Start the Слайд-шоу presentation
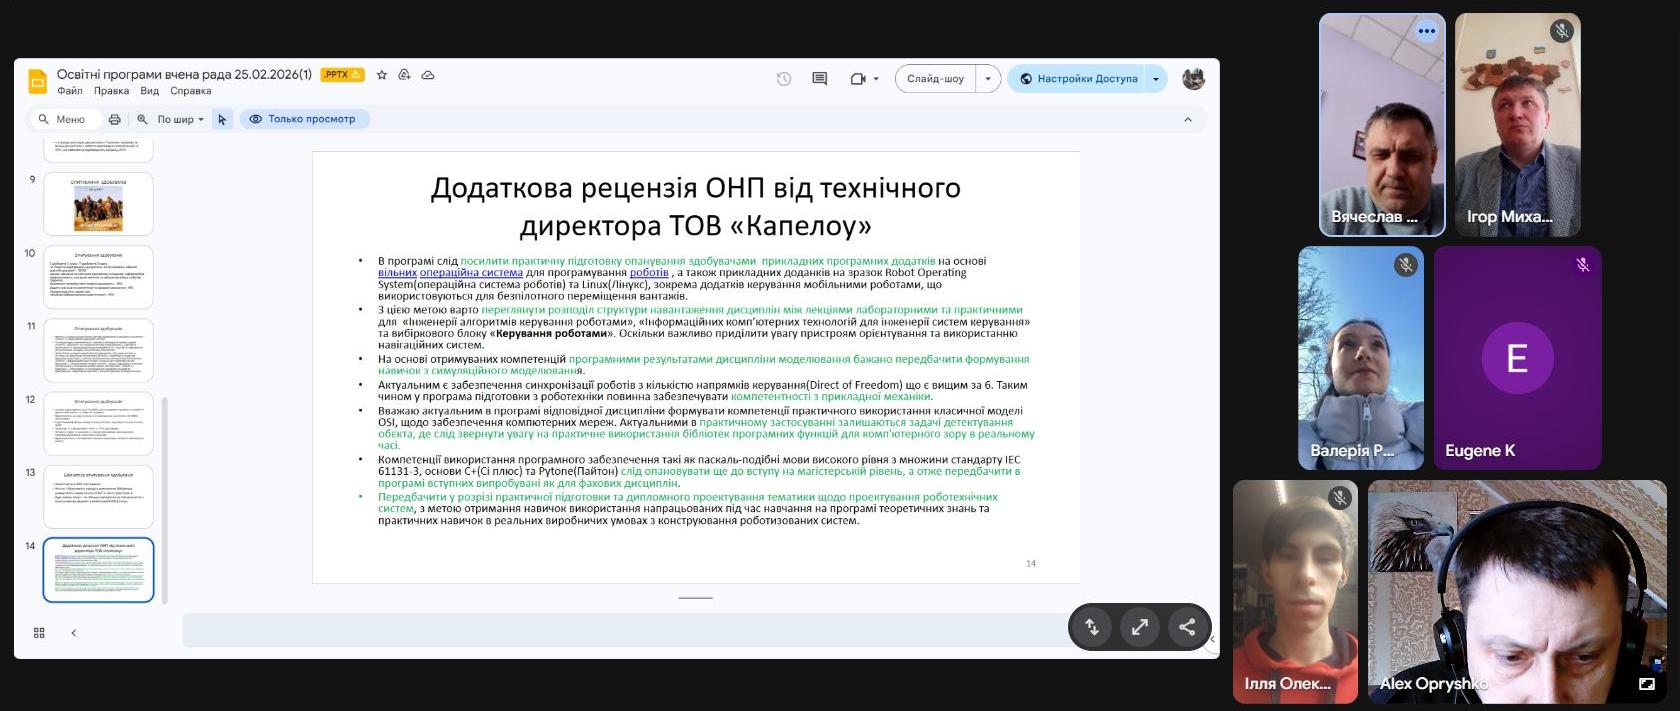The width and height of the screenshot is (1680, 711). point(935,79)
